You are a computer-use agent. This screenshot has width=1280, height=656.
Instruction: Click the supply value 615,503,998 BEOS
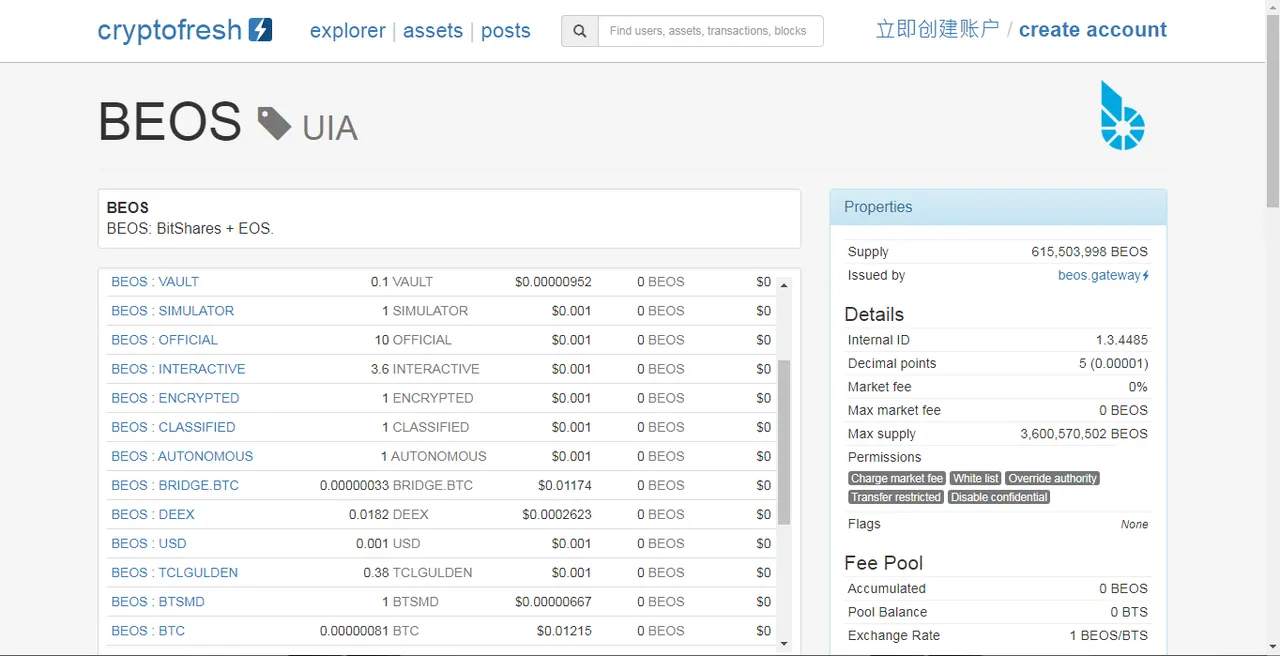click(1089, 252)
